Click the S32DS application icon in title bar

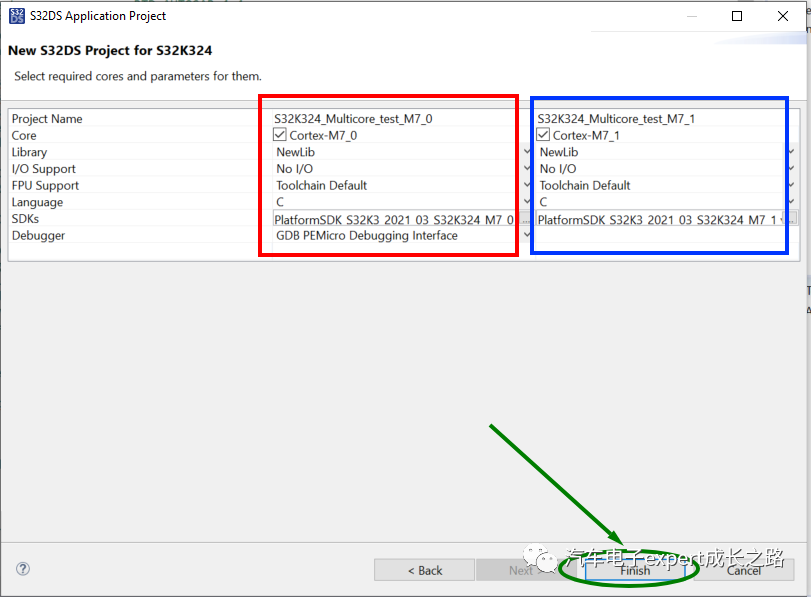coord(17,16)
